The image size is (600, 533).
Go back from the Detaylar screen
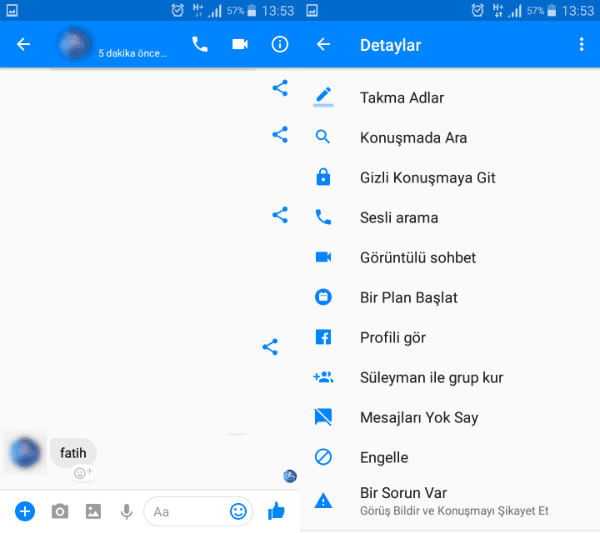coord(323,44)
